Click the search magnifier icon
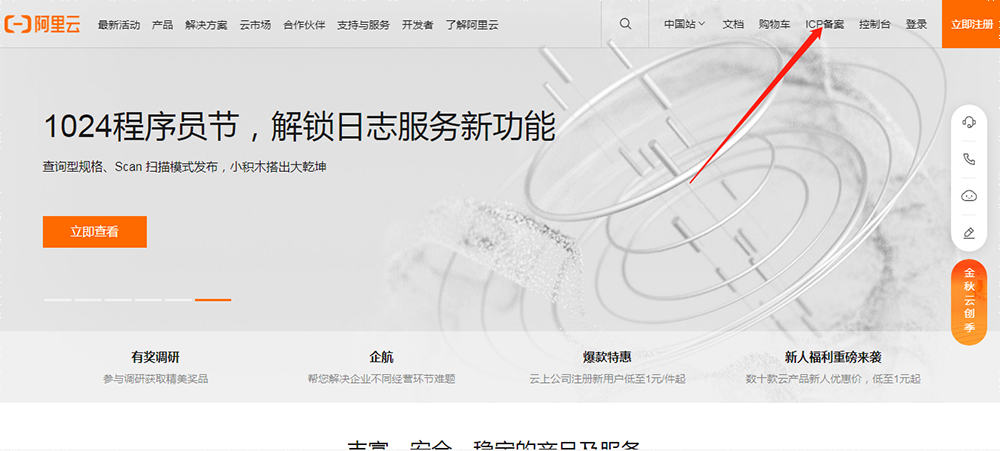 coord(625,24)
